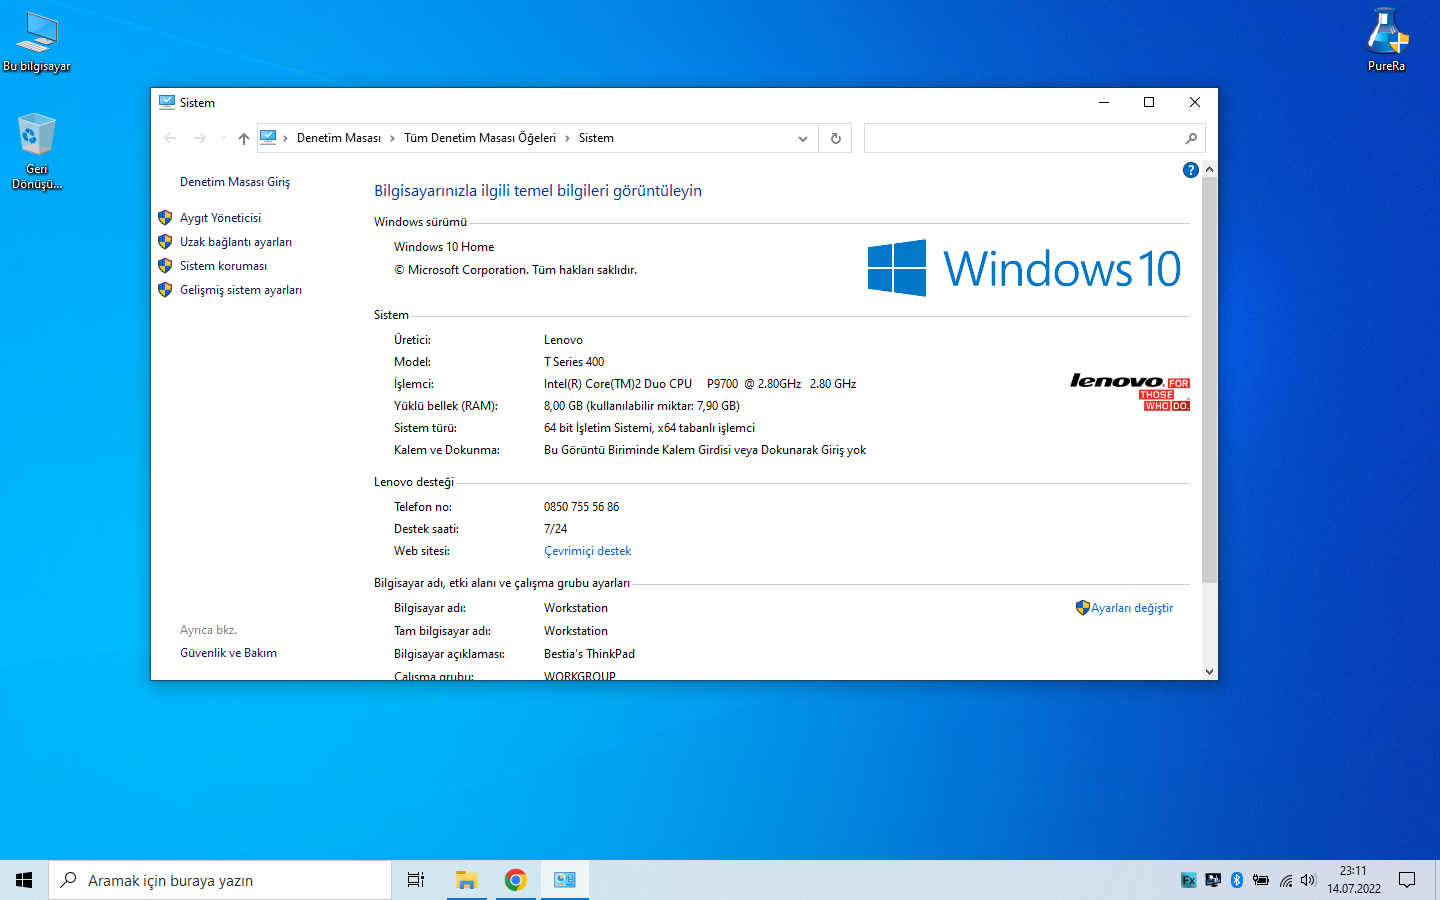
Task: Open Uzak bağlantı ayarları
Action: tap(236, 242)
